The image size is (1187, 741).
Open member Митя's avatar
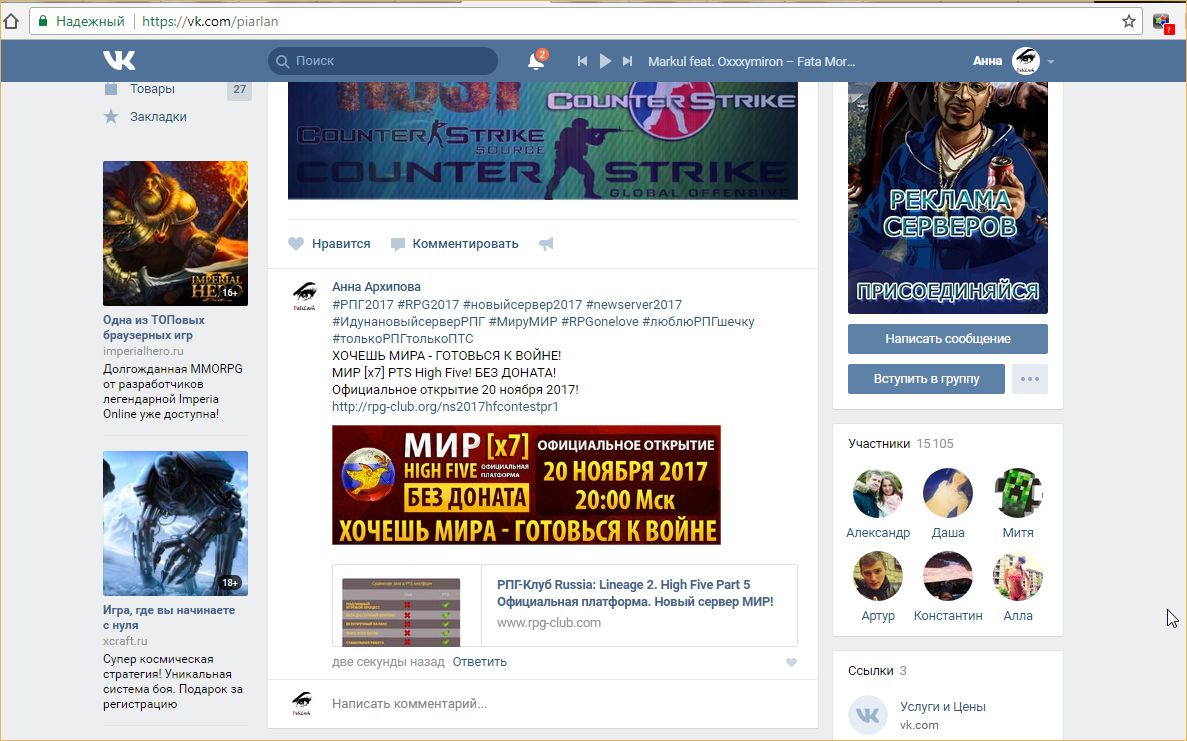pos(1018,493)
